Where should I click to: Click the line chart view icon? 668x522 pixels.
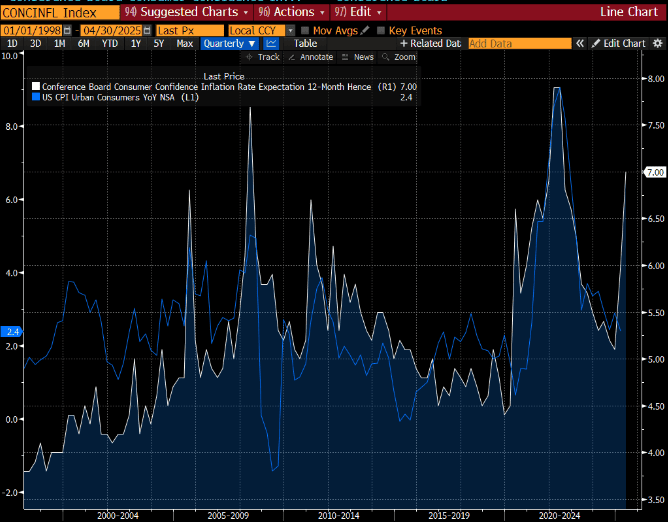click(271, 44)
